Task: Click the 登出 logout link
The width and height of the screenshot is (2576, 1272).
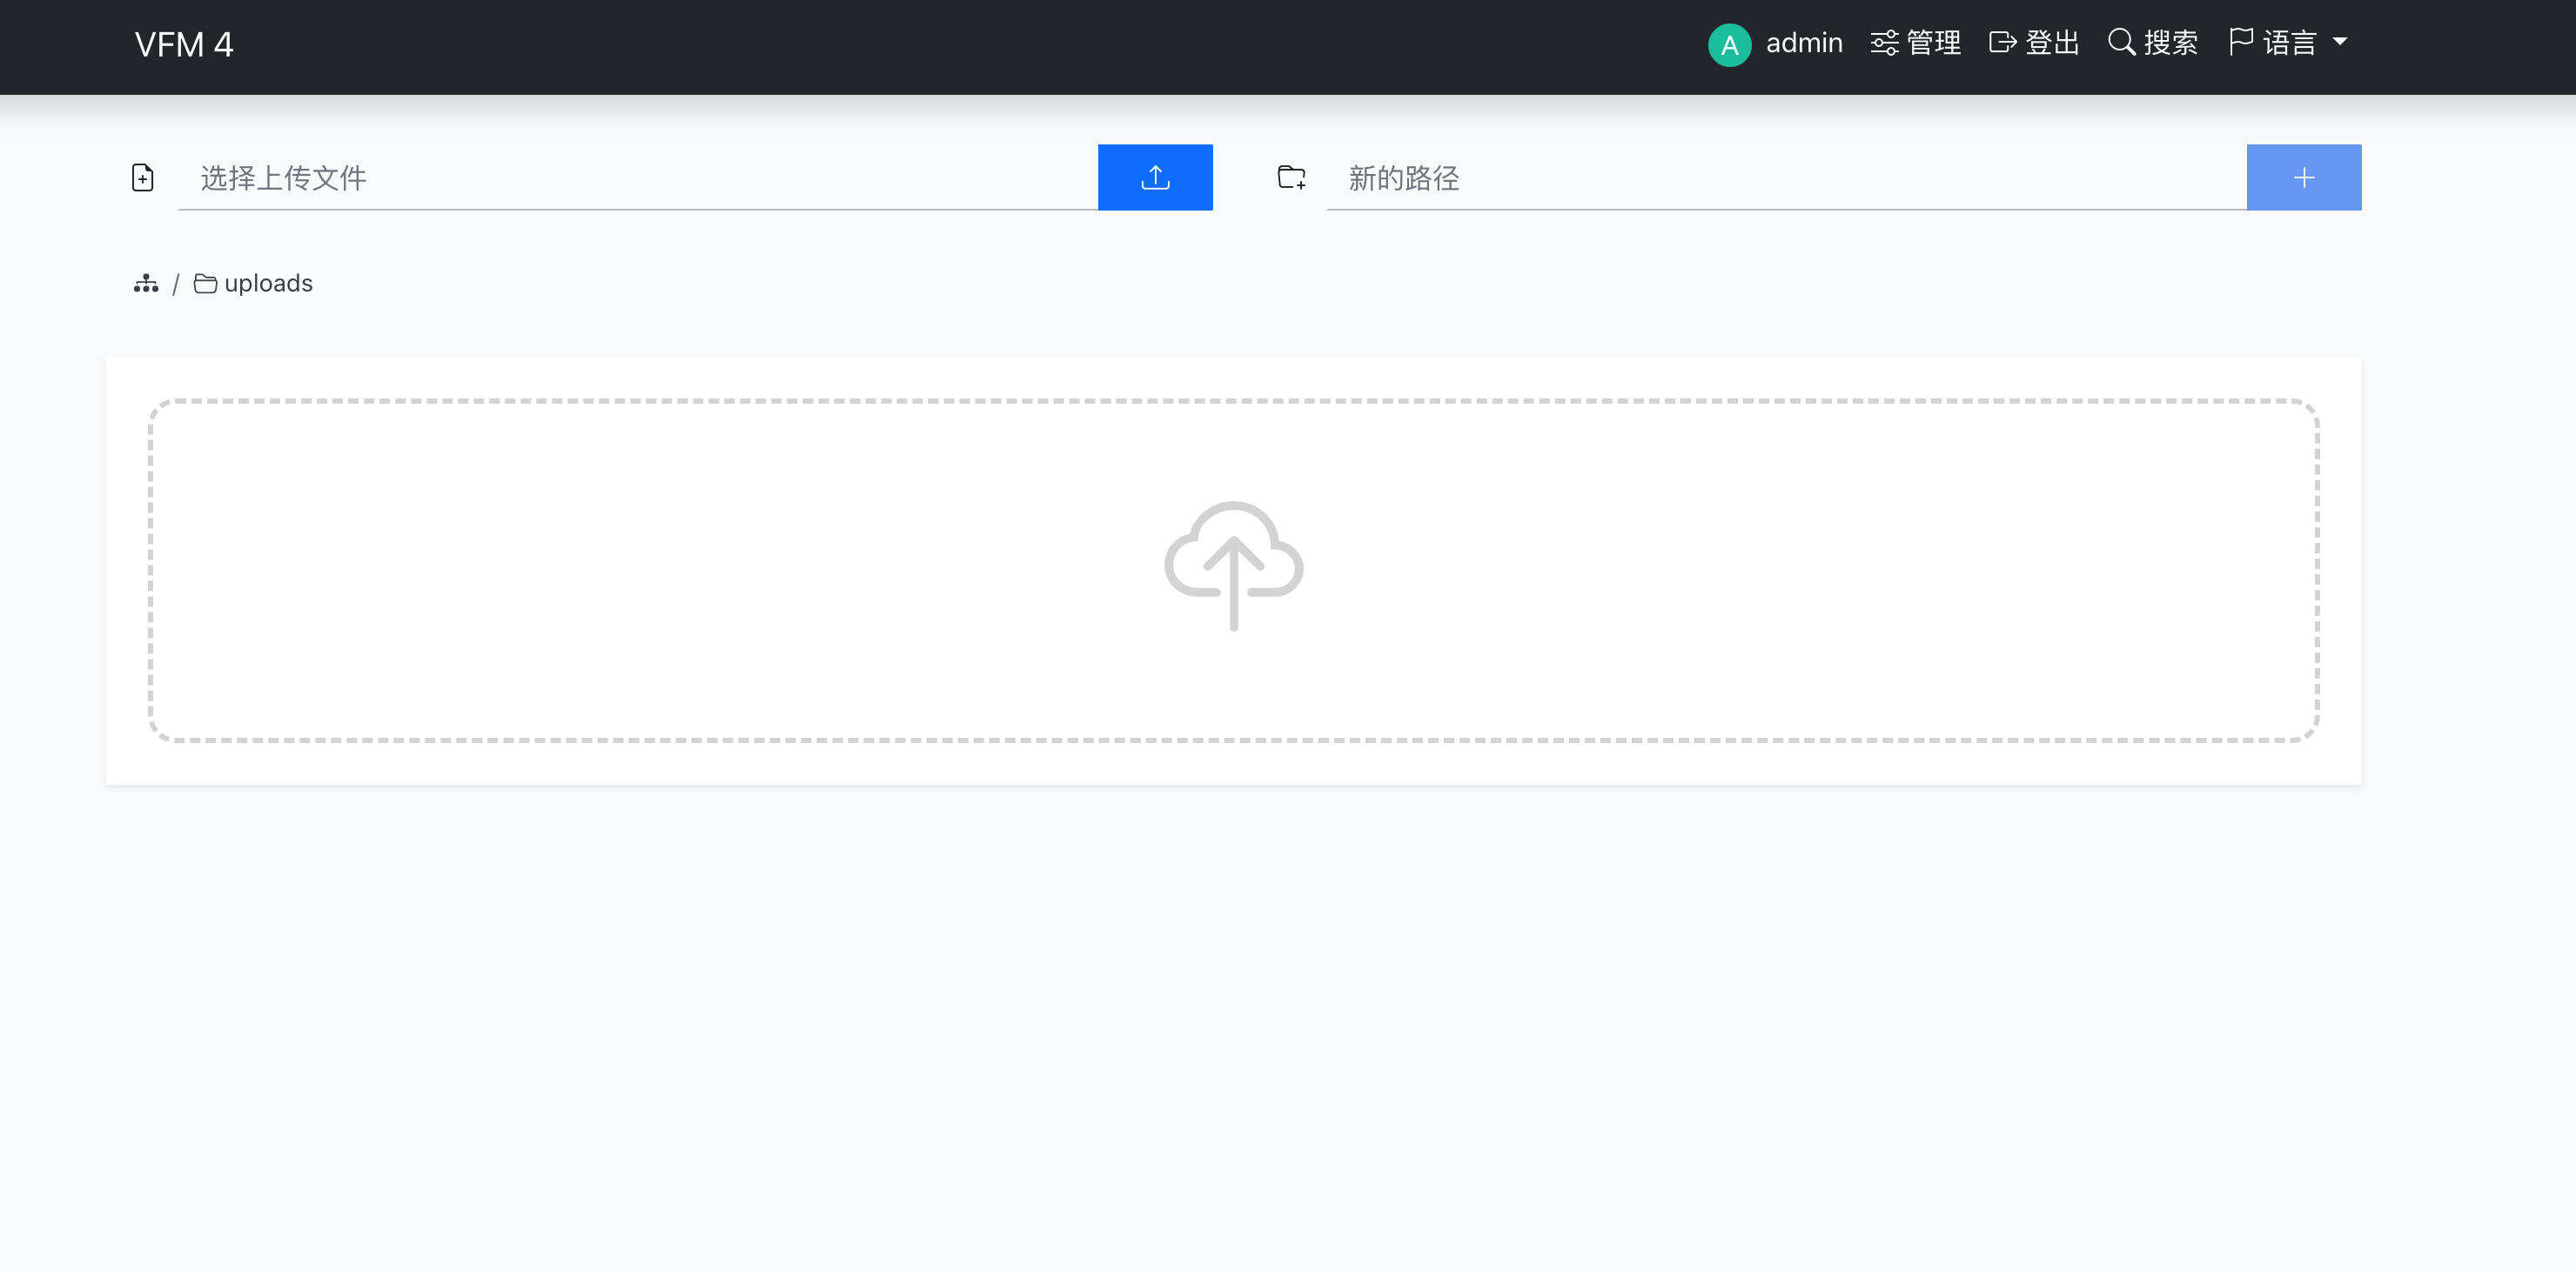Action: pos(2052,43)
